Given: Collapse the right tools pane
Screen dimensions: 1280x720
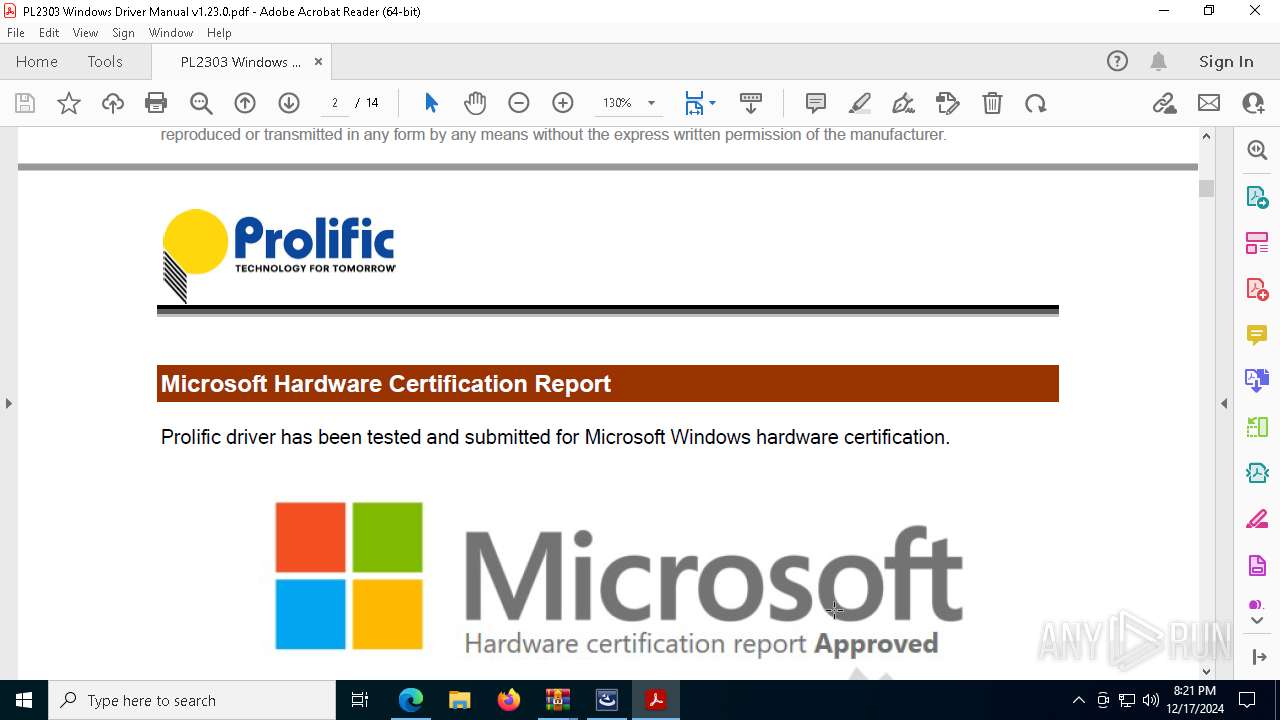Looking at the screenshot, I should tap(1258, 657).
